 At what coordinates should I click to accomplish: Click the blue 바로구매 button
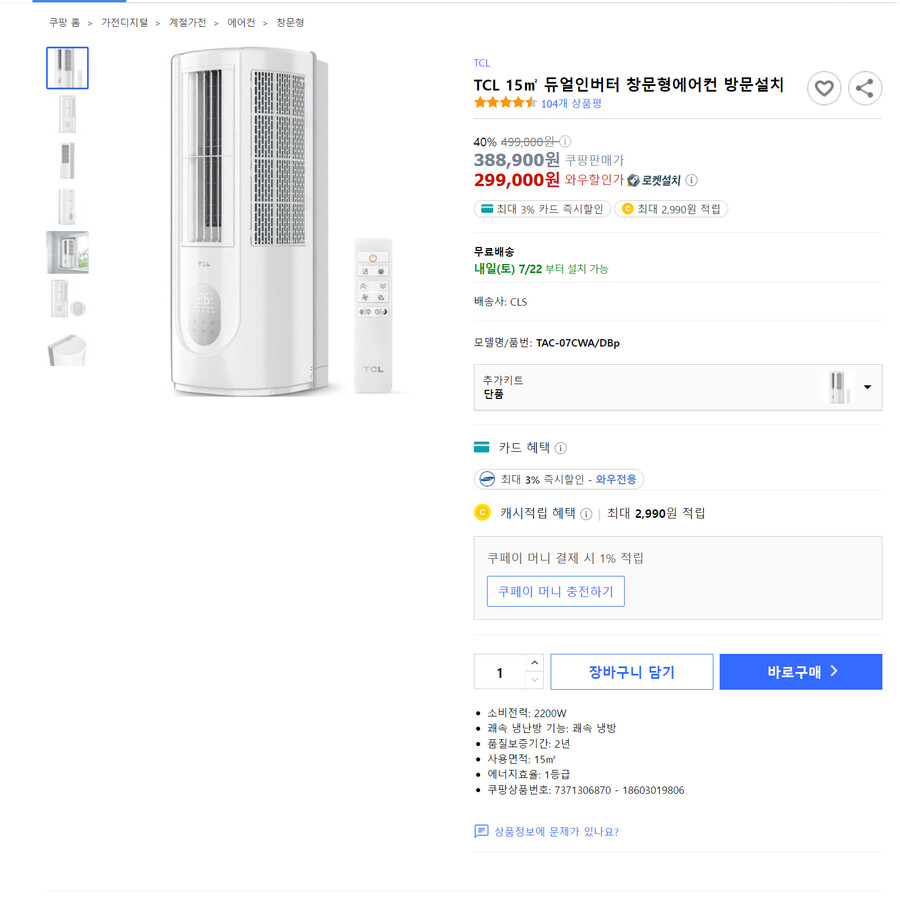click(x=800, y=671)
